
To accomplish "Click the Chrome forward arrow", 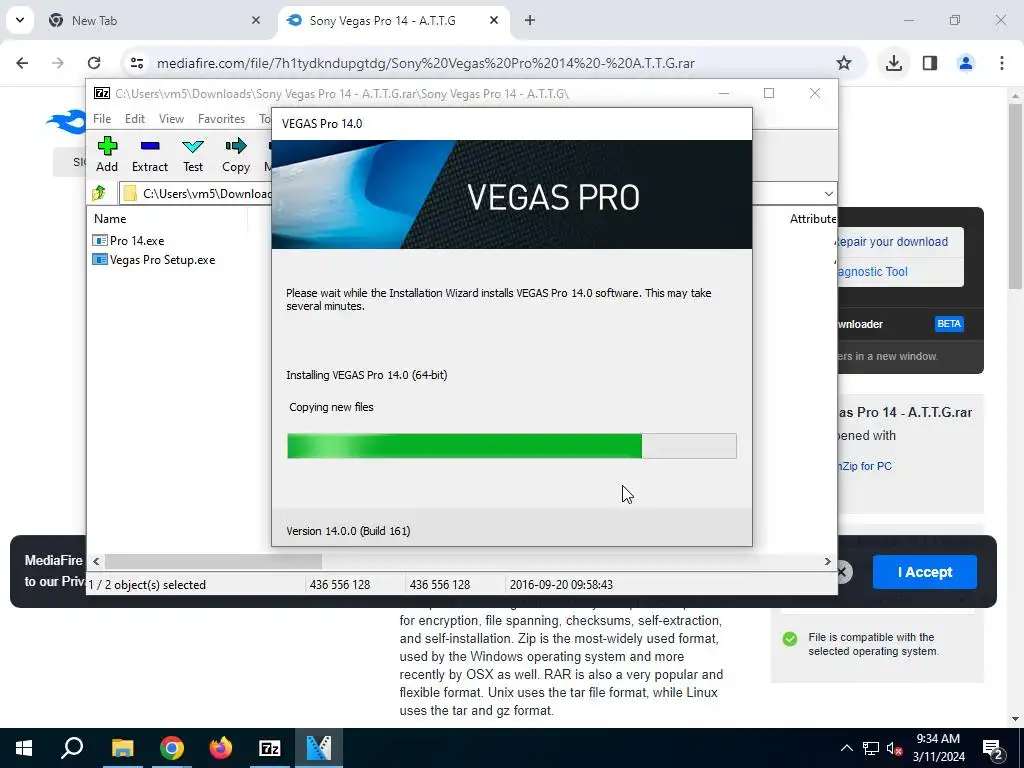I will (x=58, y=63).
